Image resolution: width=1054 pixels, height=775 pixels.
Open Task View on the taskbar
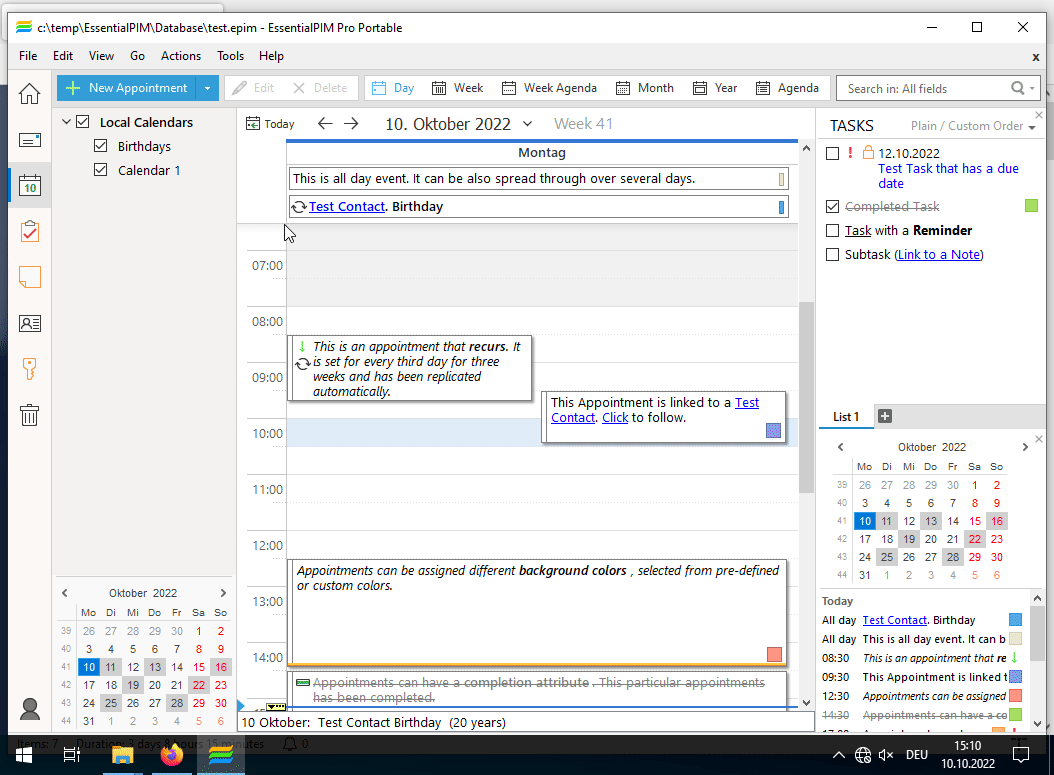point(71,756)
